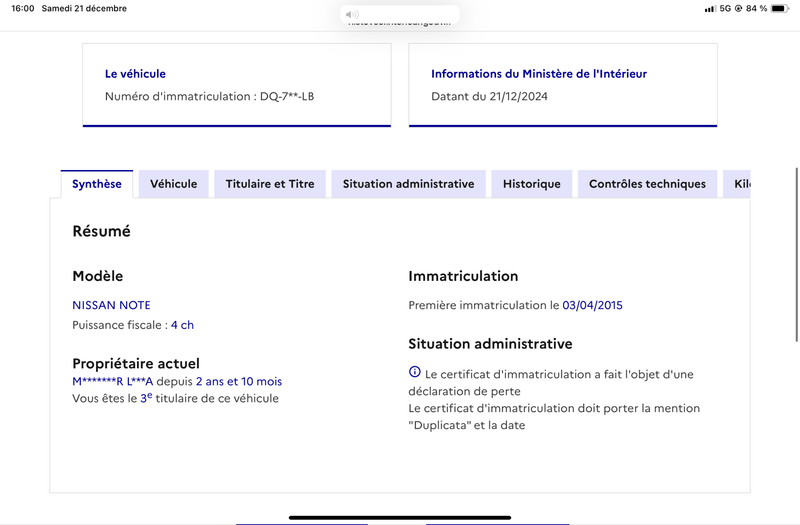Tap the 'Samedi 21 décembre' date

pos(84,9)
